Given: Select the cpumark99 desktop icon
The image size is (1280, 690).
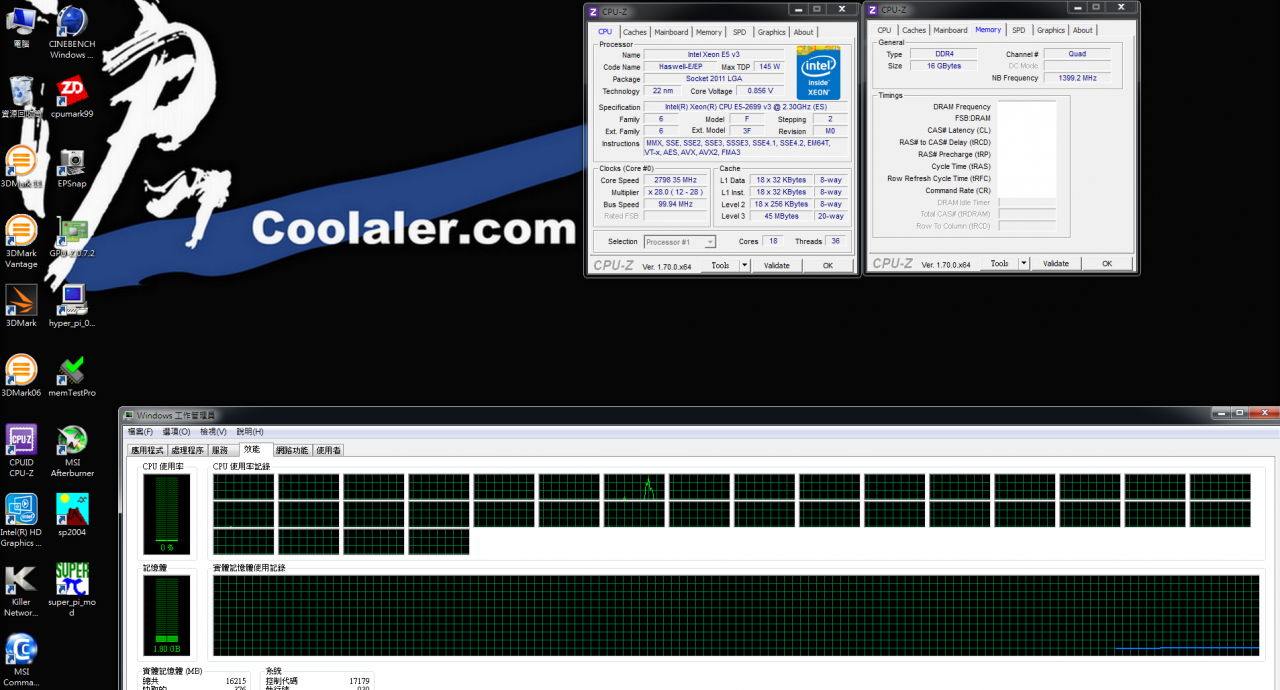Looking at the screenshot, I should pos(71,97).
